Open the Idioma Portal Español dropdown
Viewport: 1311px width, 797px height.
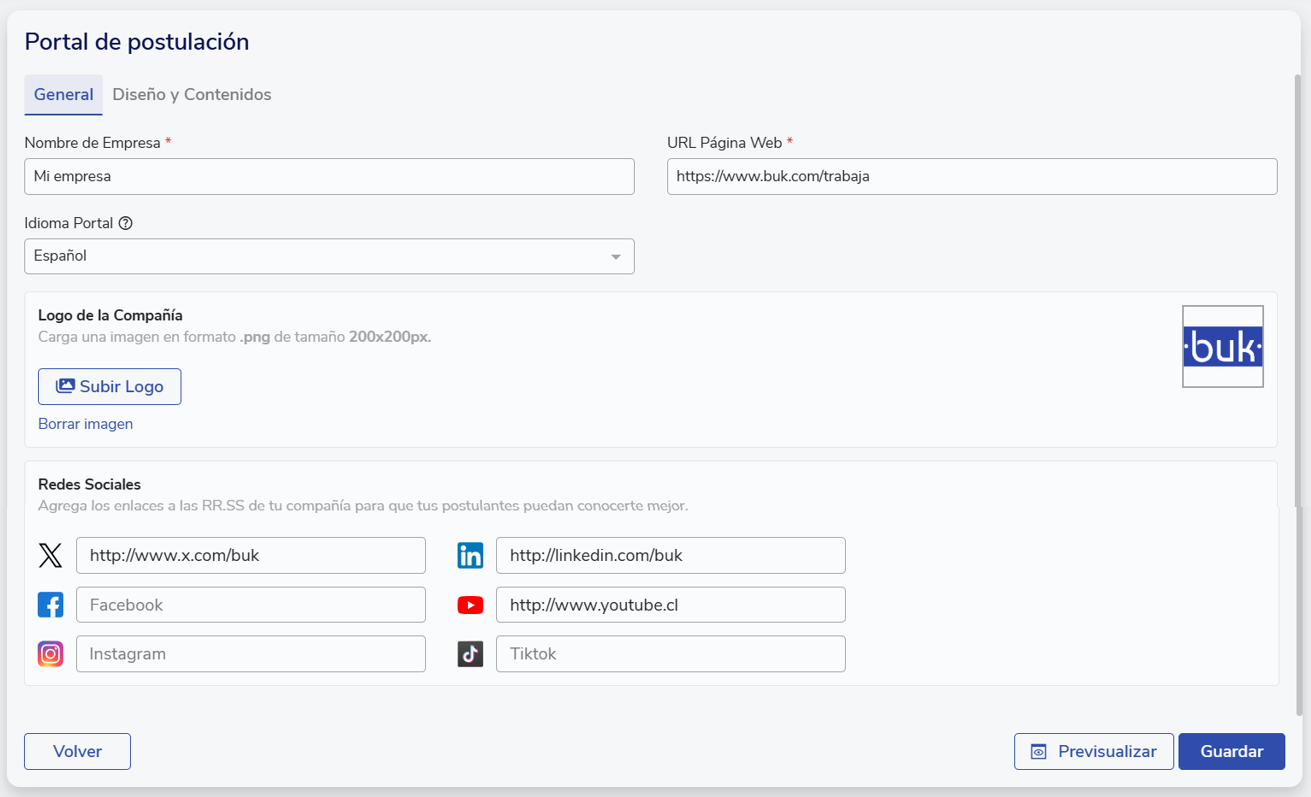click(329, 256)
